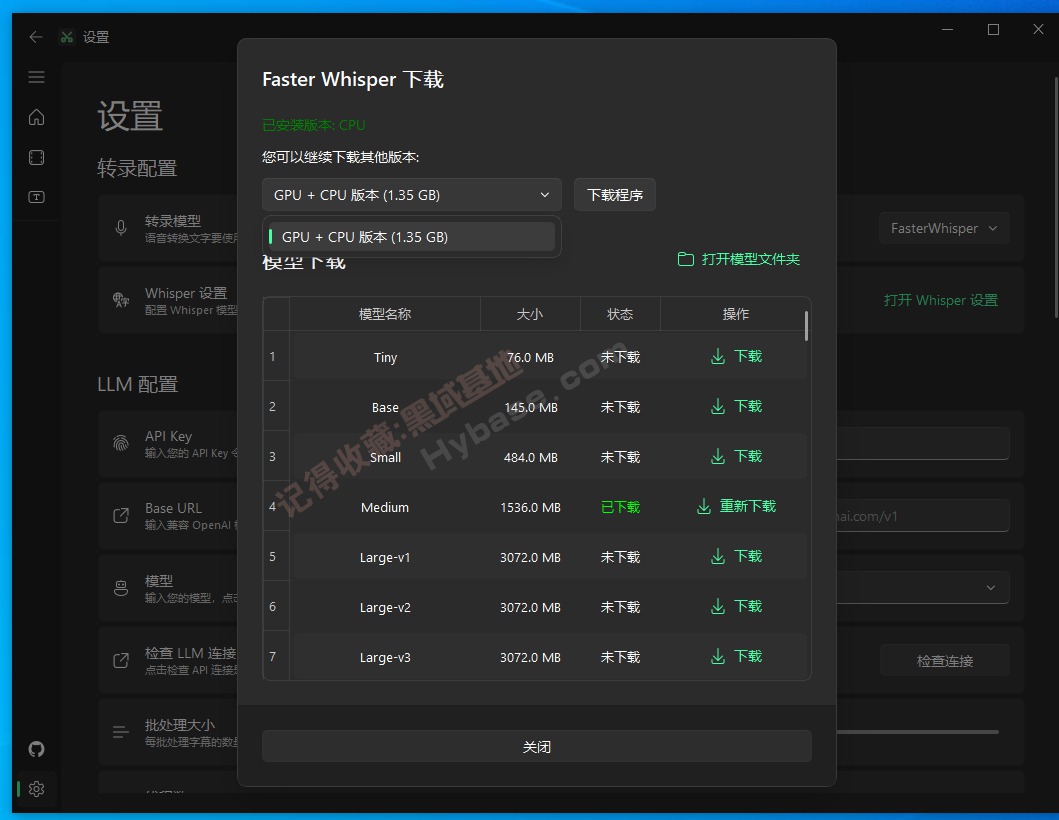Click the API Key input field

click(x=923, y=443)
